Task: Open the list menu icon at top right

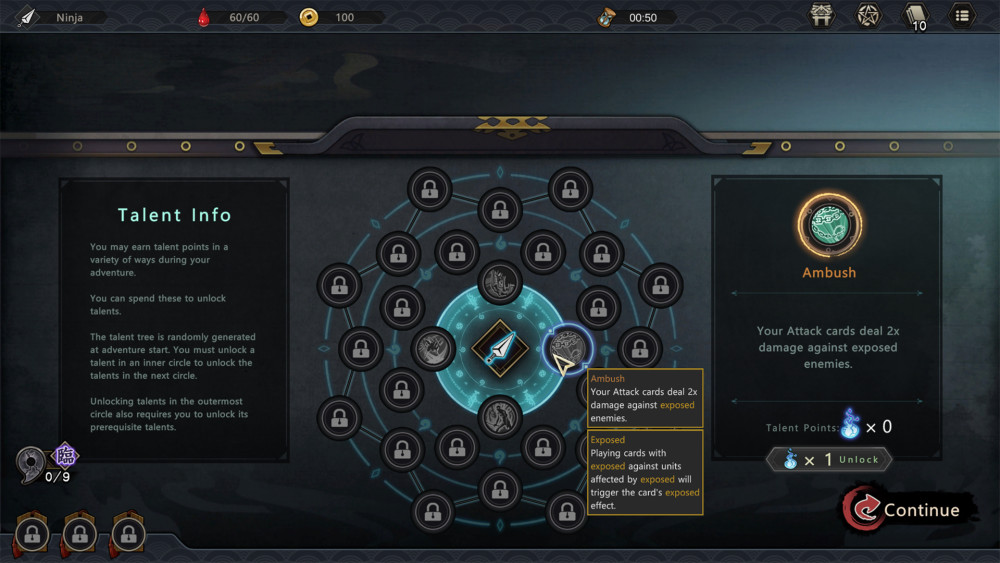Action: (x=962, y=15)
